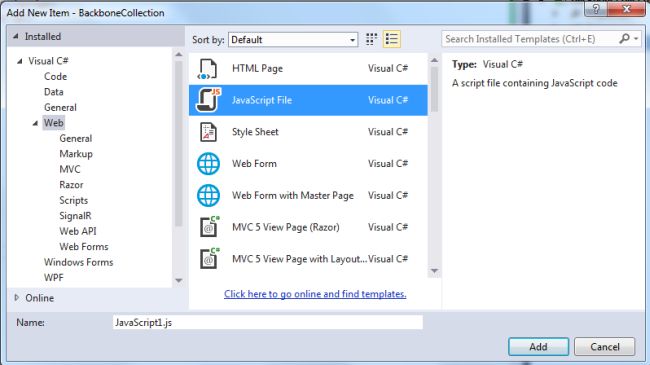Select the Markup category
The image size is (650, 365).
click(76, 154)
